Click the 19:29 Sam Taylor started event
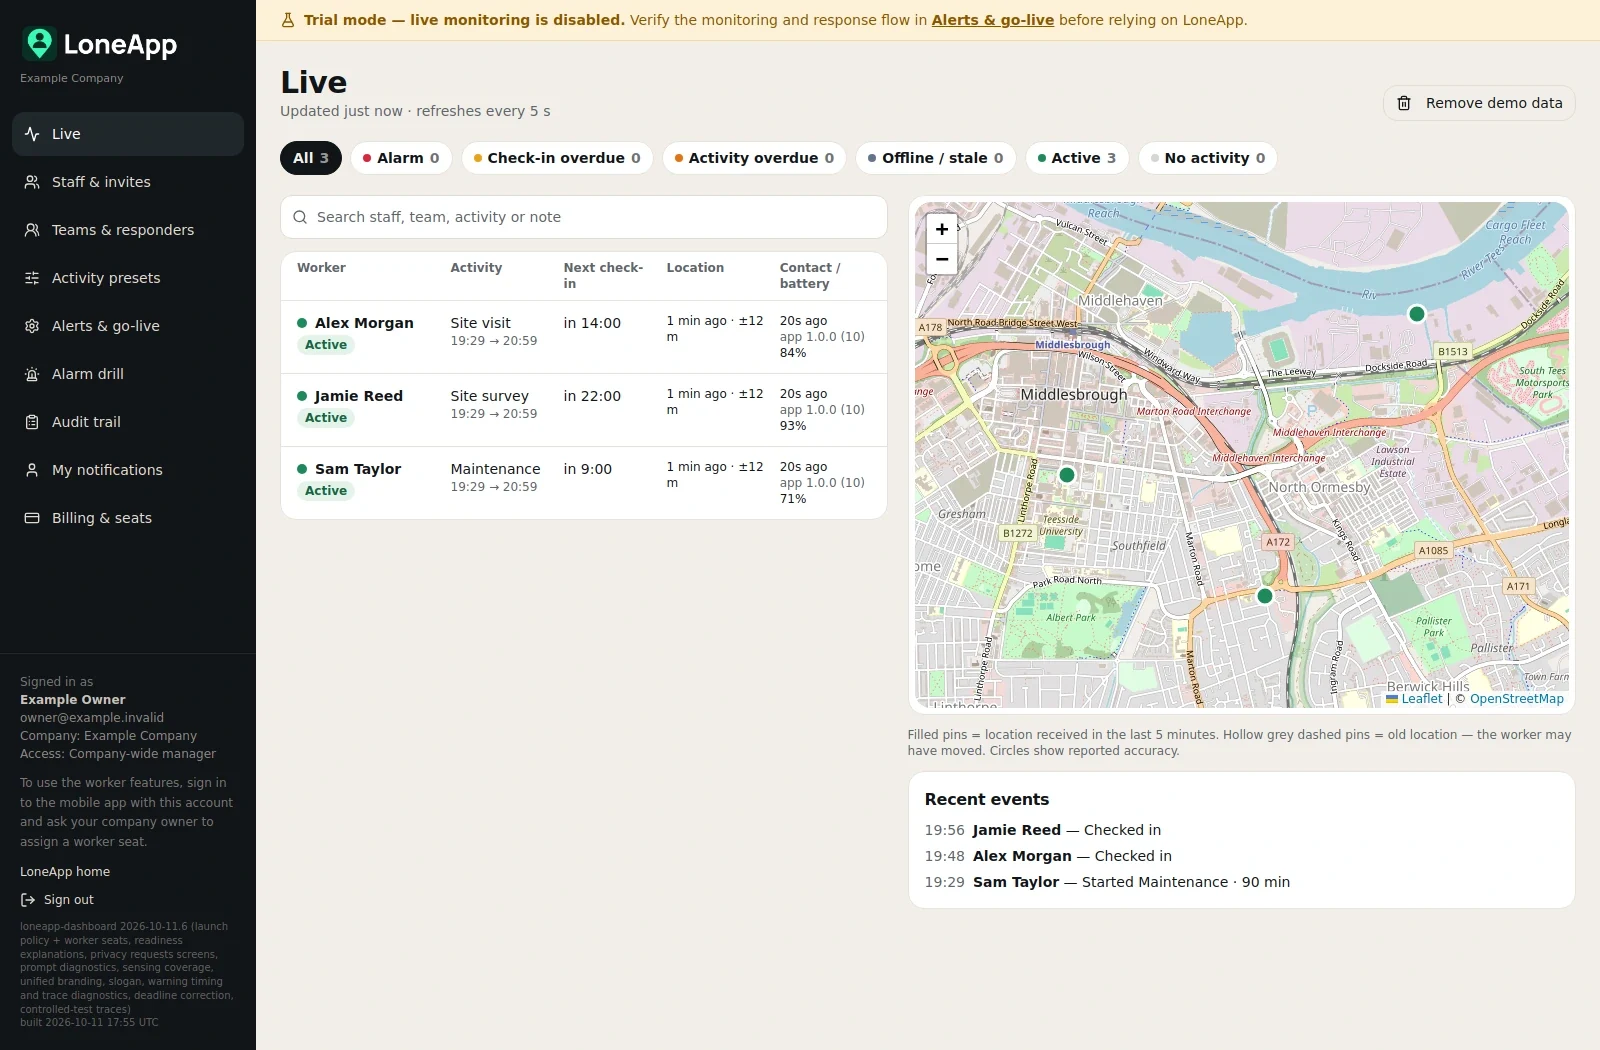 (1107, 882)
